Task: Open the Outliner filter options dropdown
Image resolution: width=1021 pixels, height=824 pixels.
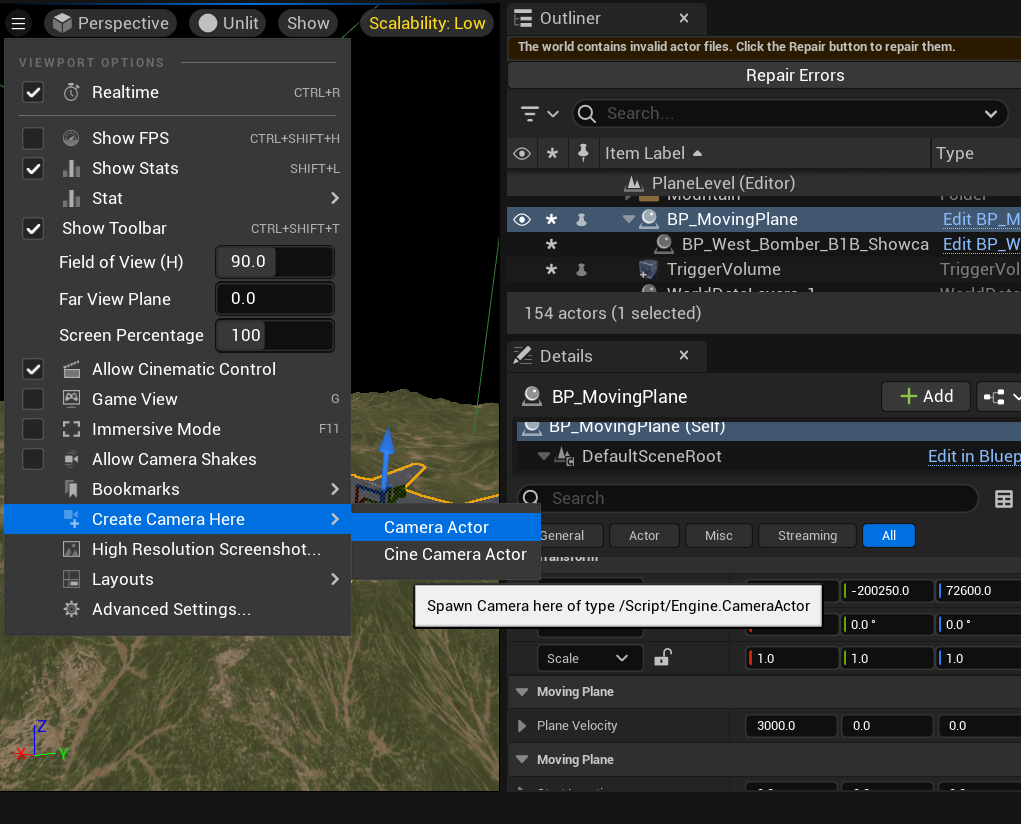Action: tap(540, 114)
